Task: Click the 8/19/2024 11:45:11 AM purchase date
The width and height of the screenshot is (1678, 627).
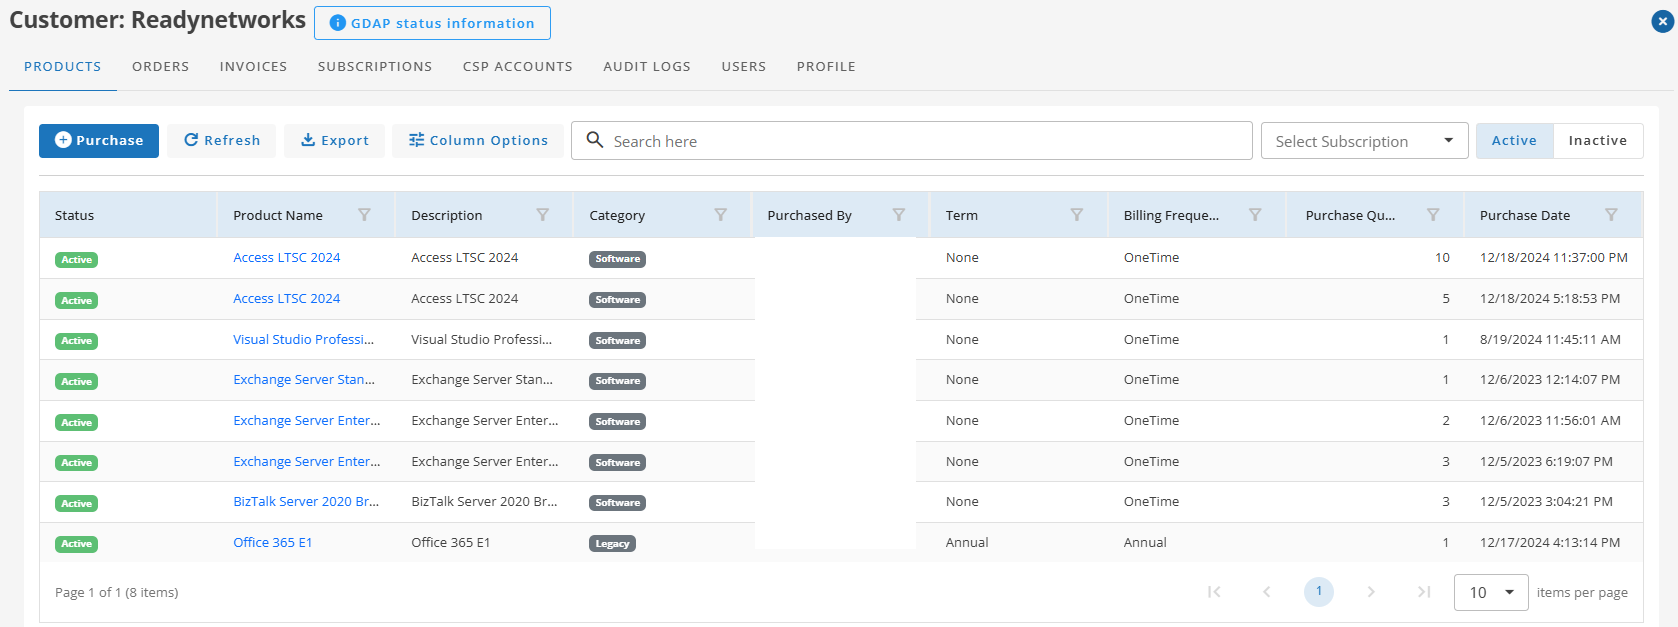Action: [1550, 340]
